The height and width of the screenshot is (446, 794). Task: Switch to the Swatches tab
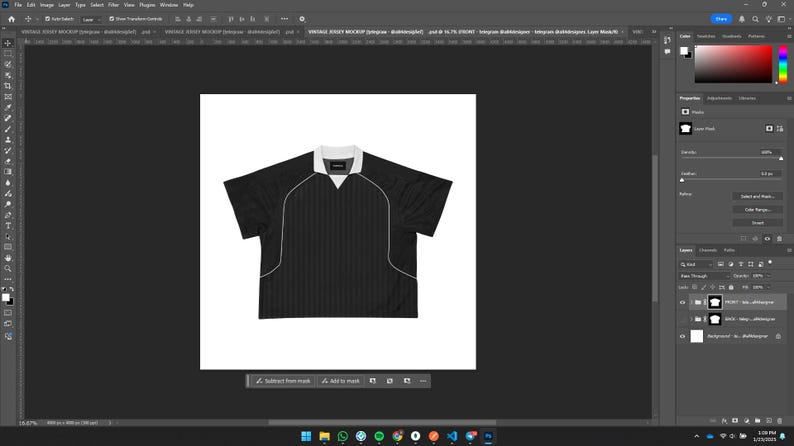click(706, 36)
